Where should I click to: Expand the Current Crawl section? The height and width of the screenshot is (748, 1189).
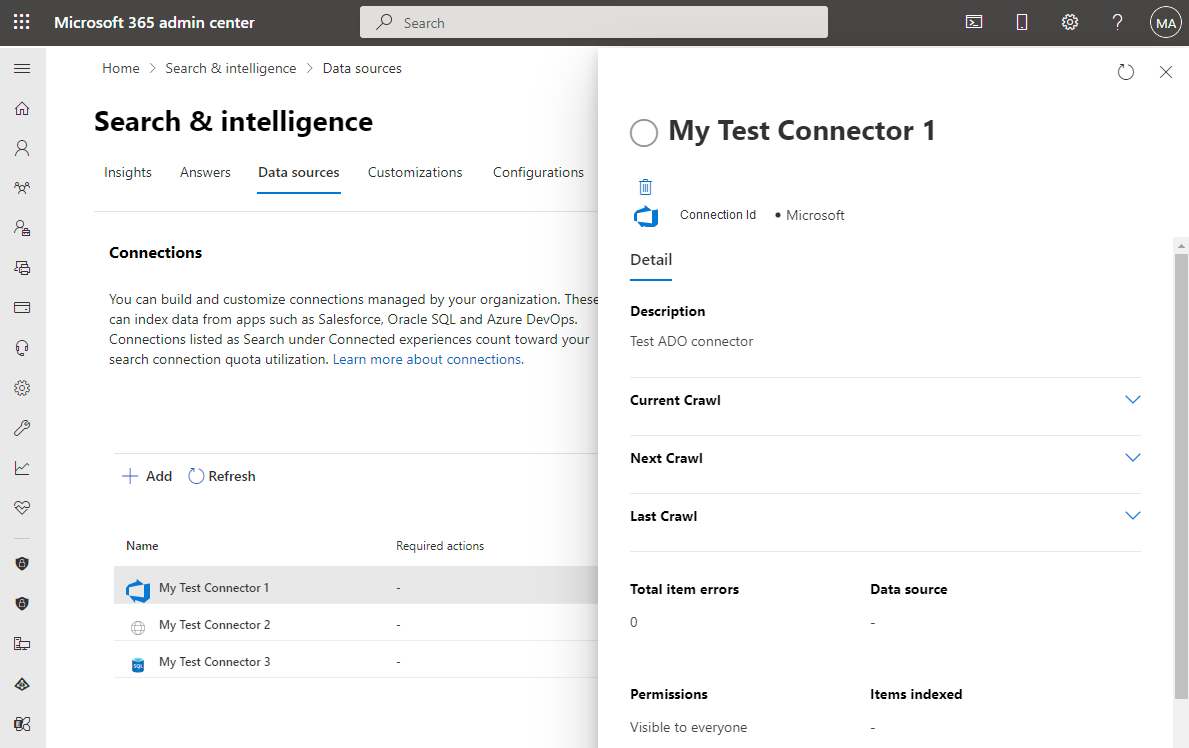(x=1132, y=399)
